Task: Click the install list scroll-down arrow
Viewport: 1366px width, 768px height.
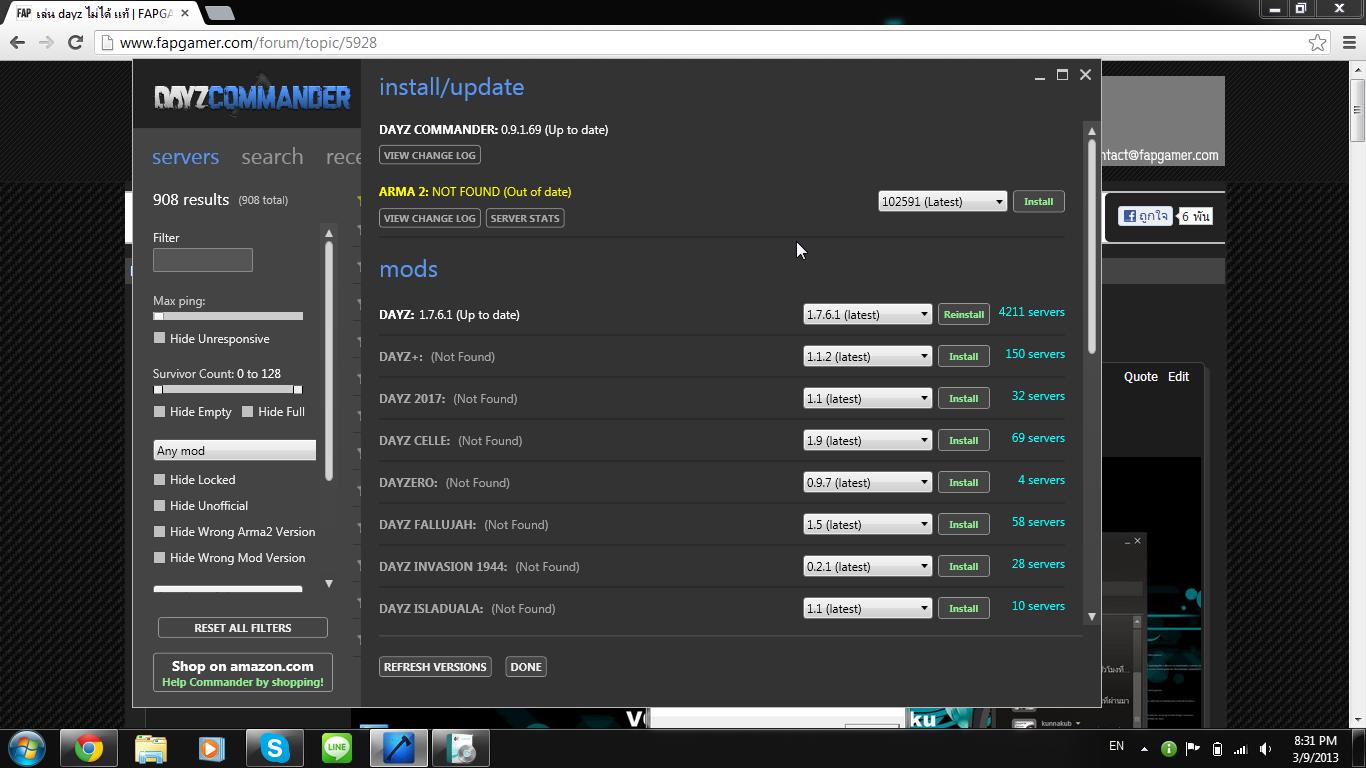Action: [1092, 617]
